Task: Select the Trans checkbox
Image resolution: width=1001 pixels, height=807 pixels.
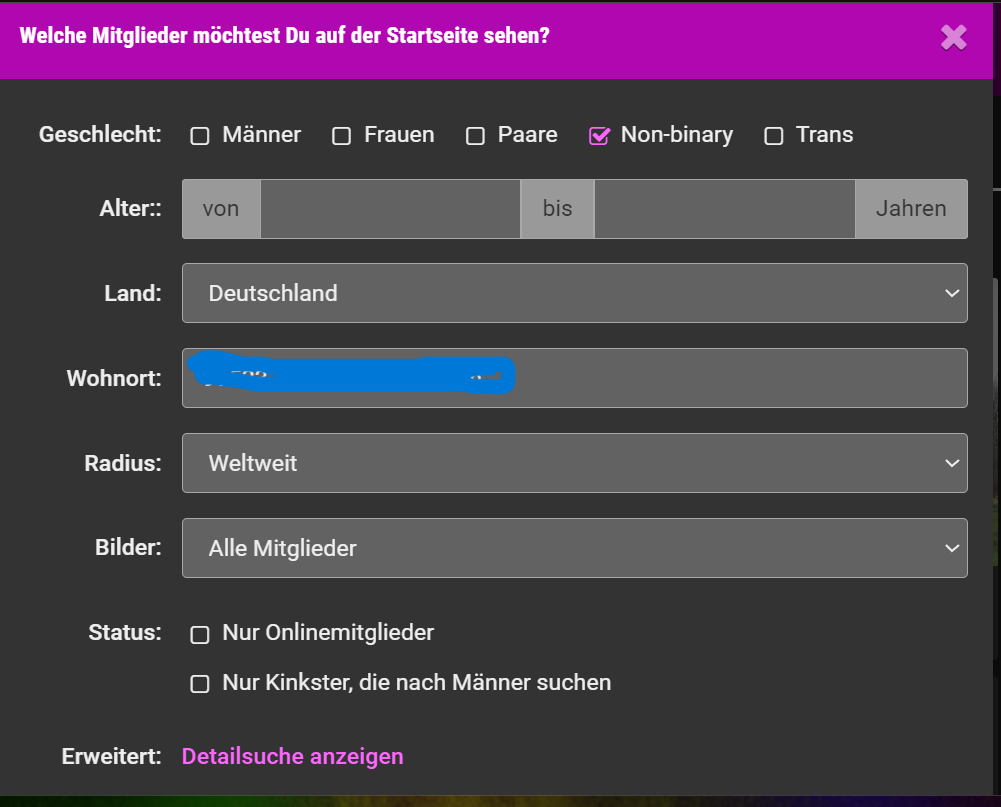Action: point(774,136)
